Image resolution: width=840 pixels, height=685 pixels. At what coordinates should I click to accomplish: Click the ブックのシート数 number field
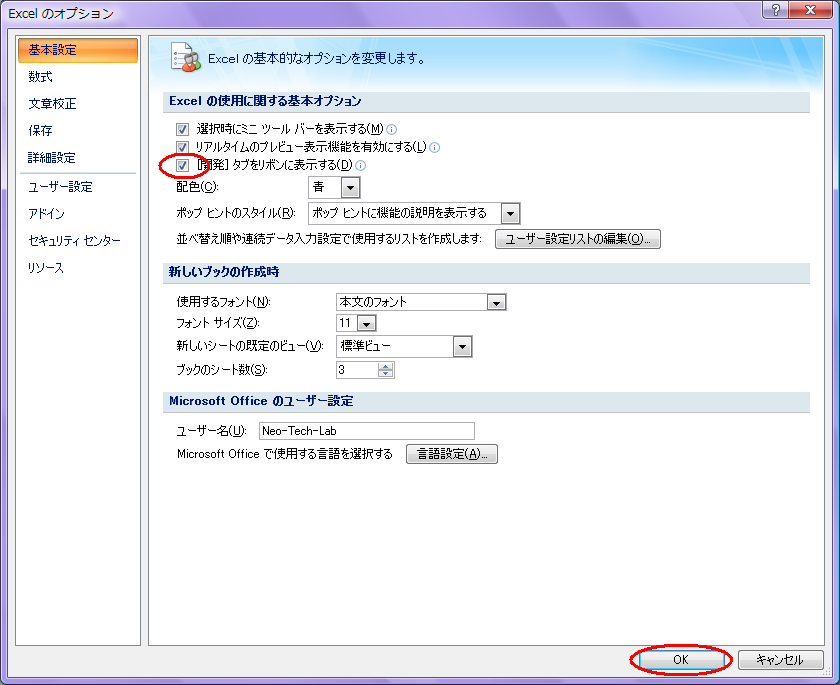(357, 370)
